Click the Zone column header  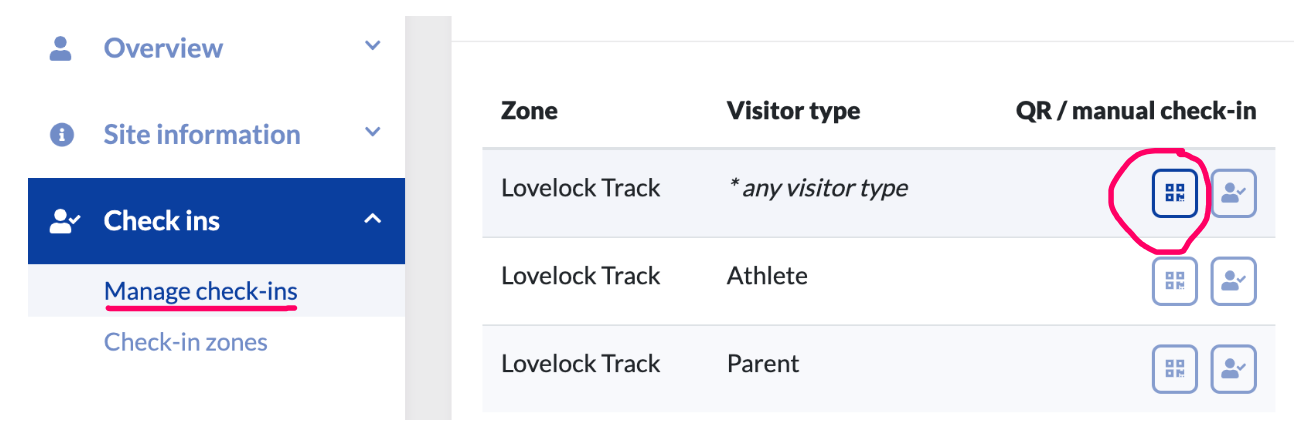[x=529, y=110]
